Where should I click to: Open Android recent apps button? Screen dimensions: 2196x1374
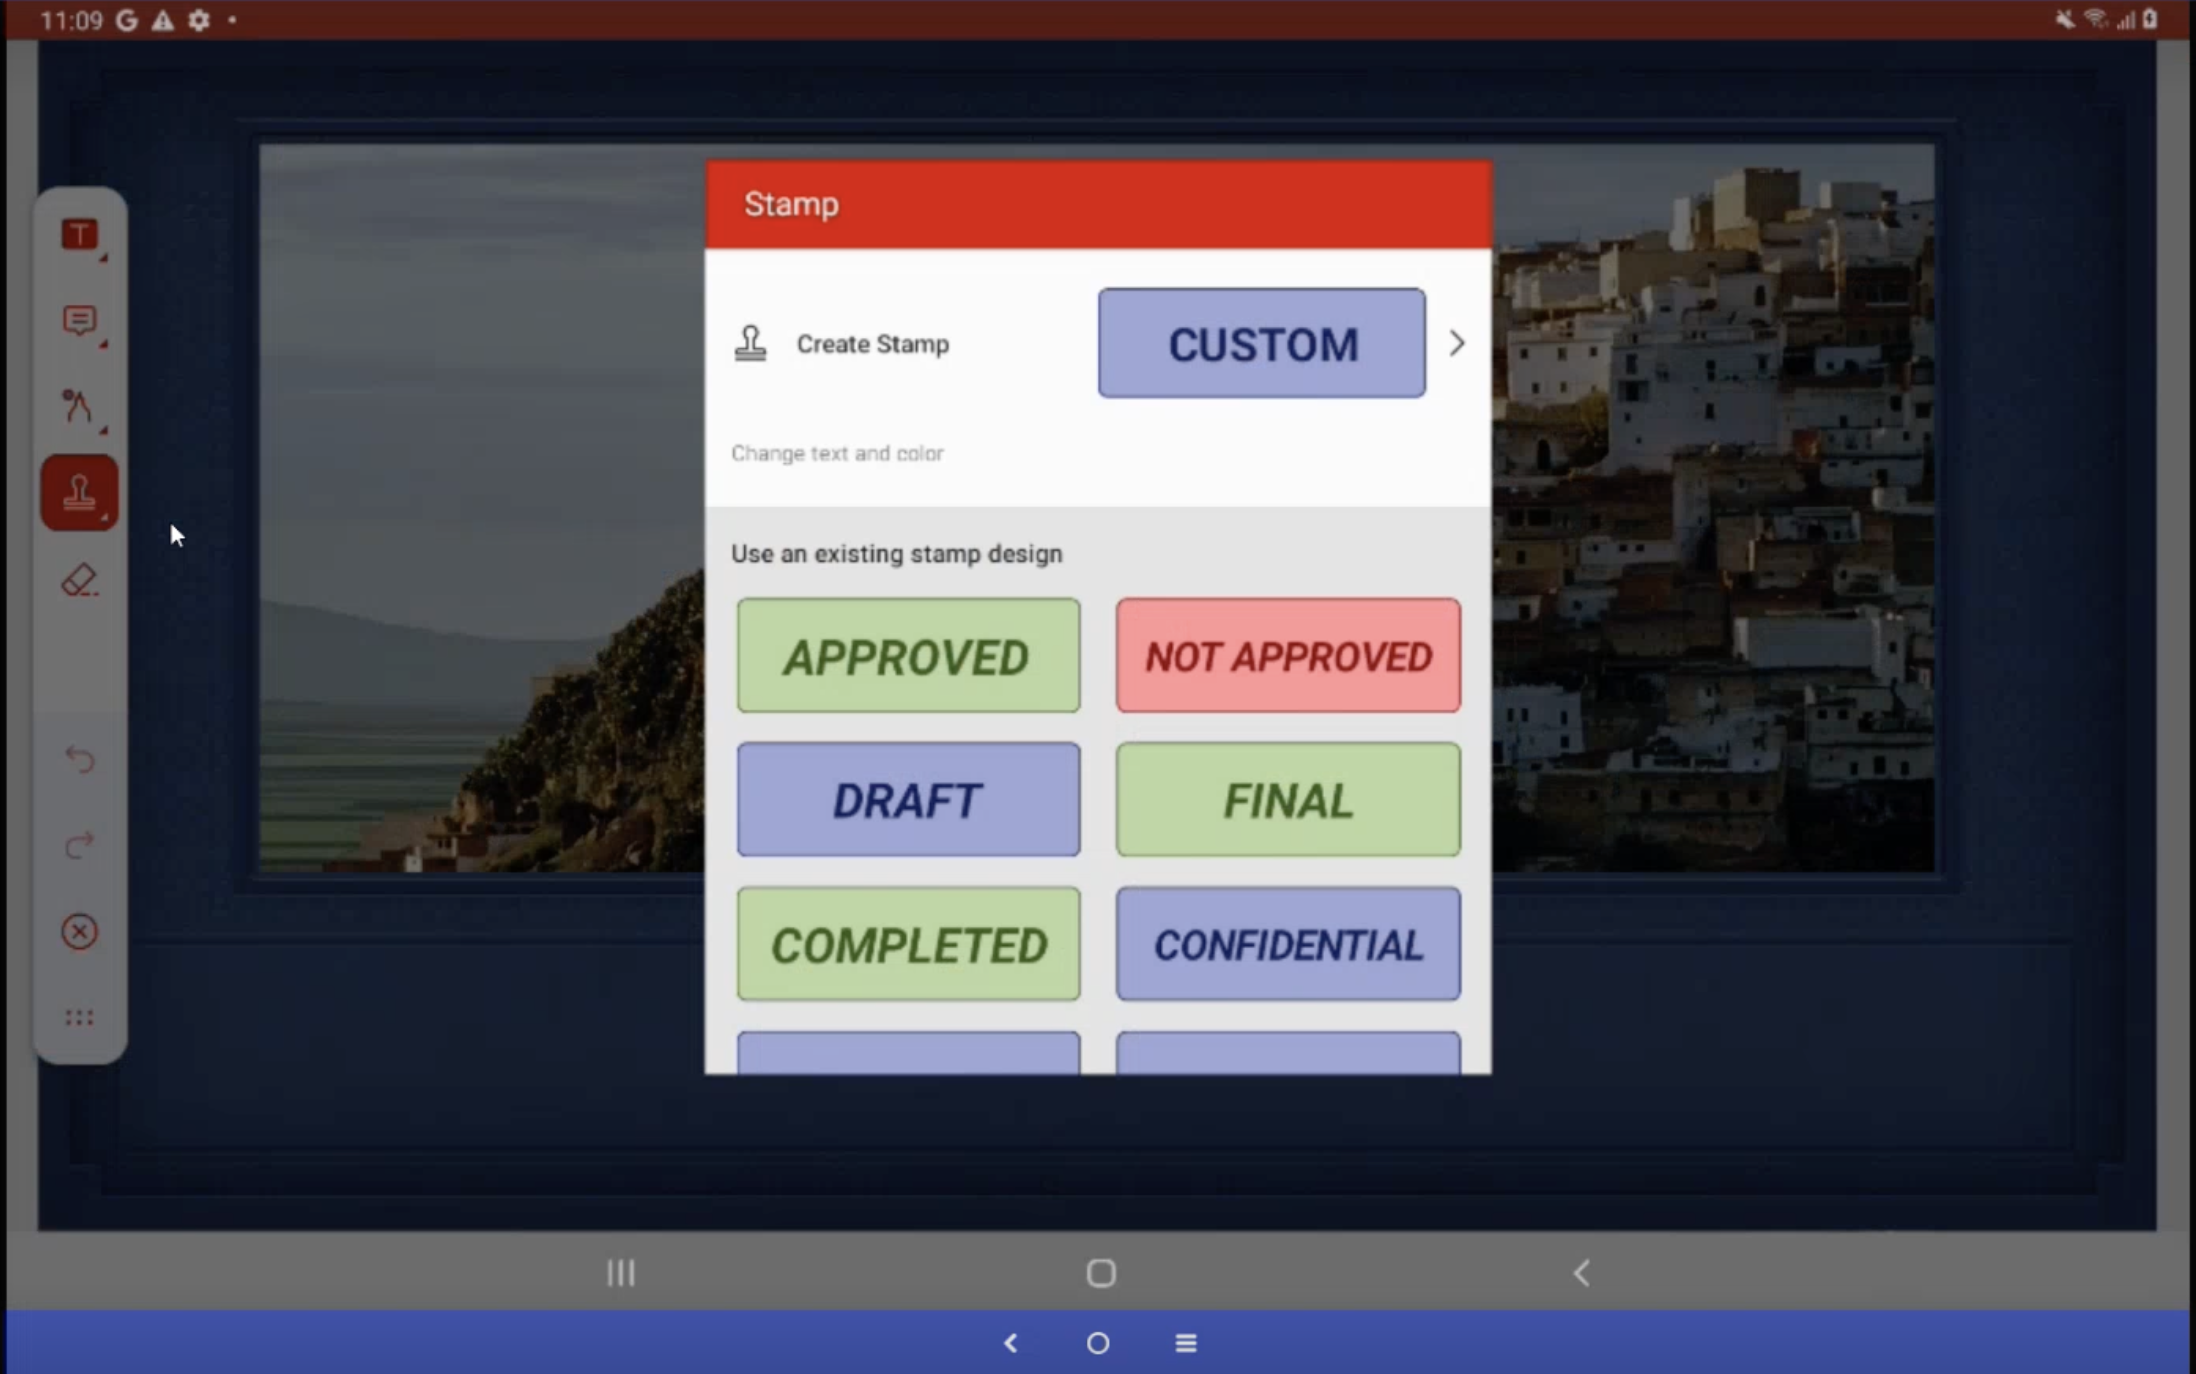621,1273
